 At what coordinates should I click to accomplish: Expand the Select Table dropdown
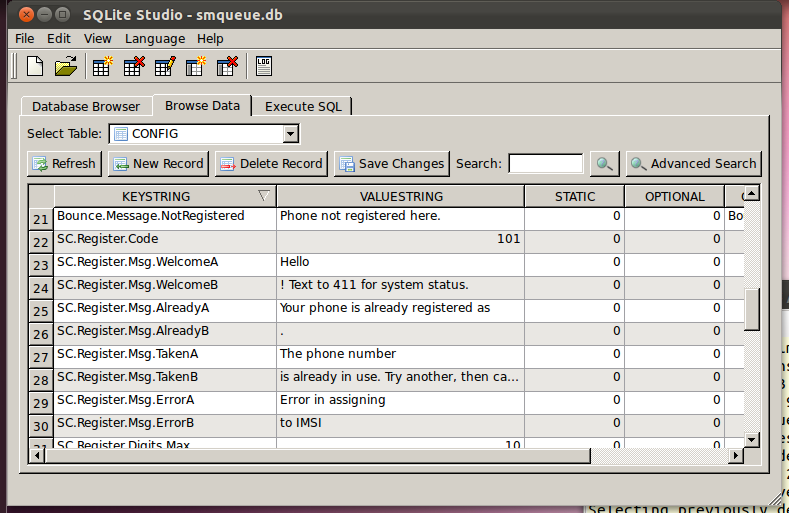290,133
